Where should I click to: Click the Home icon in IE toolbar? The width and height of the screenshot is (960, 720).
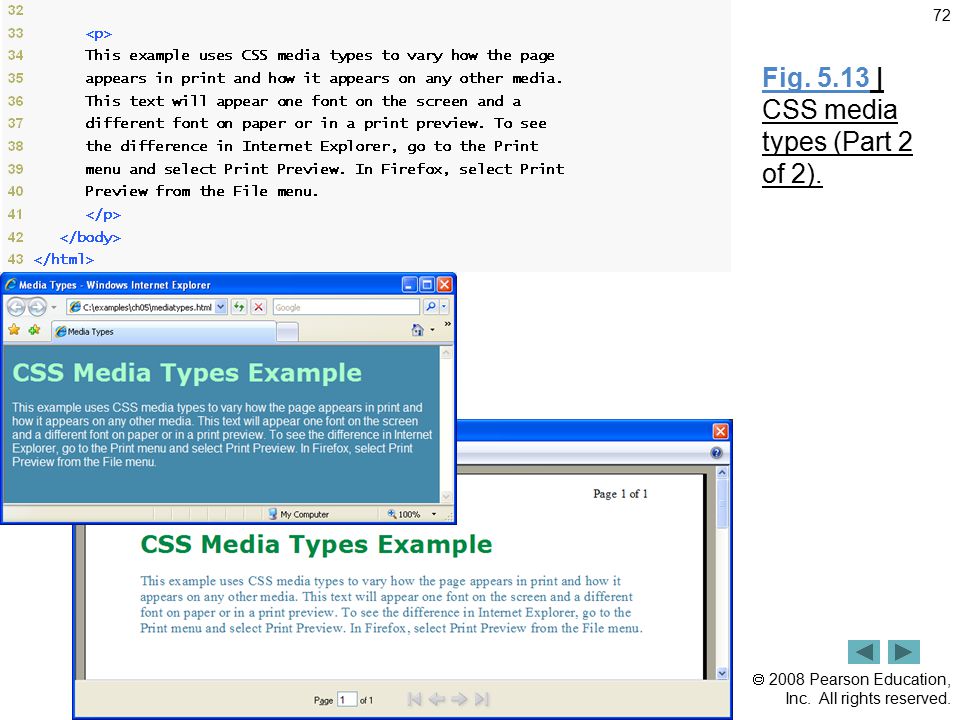point(418,331)
